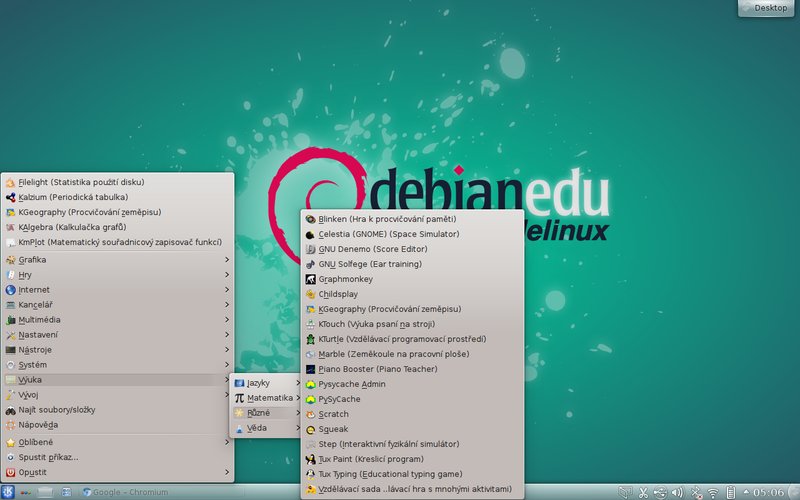
Task: Open Pysycache Admin
Action: 412,384
